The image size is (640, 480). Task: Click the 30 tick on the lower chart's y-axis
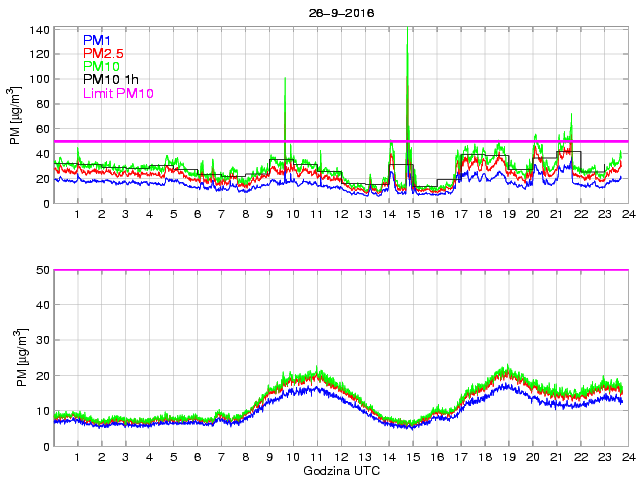pyautogui.click(x=42, y=340)
